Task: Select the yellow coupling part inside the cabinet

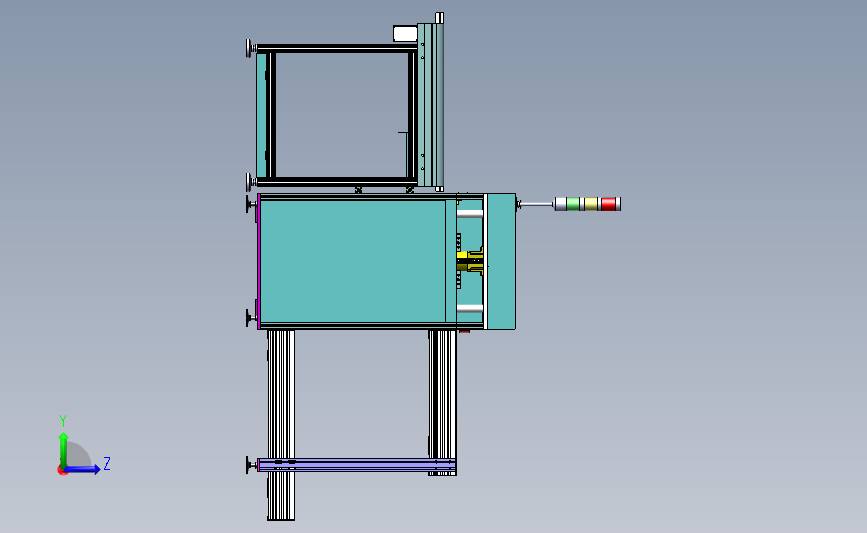Action: pos(470,261)
